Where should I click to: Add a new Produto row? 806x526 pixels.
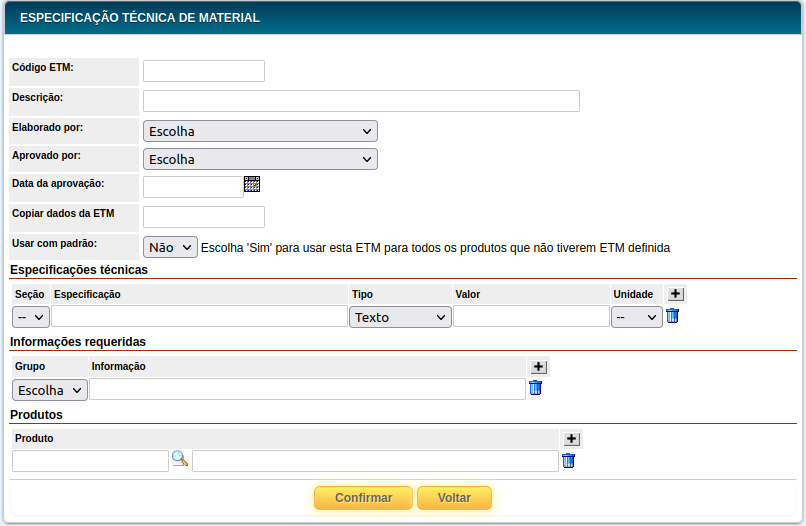(571, 439)
